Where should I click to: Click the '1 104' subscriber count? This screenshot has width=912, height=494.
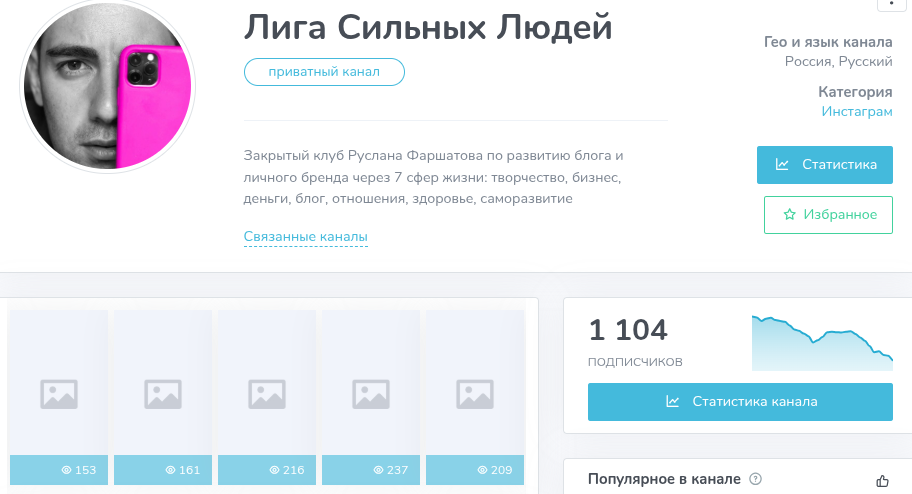[x=628, y=330]
